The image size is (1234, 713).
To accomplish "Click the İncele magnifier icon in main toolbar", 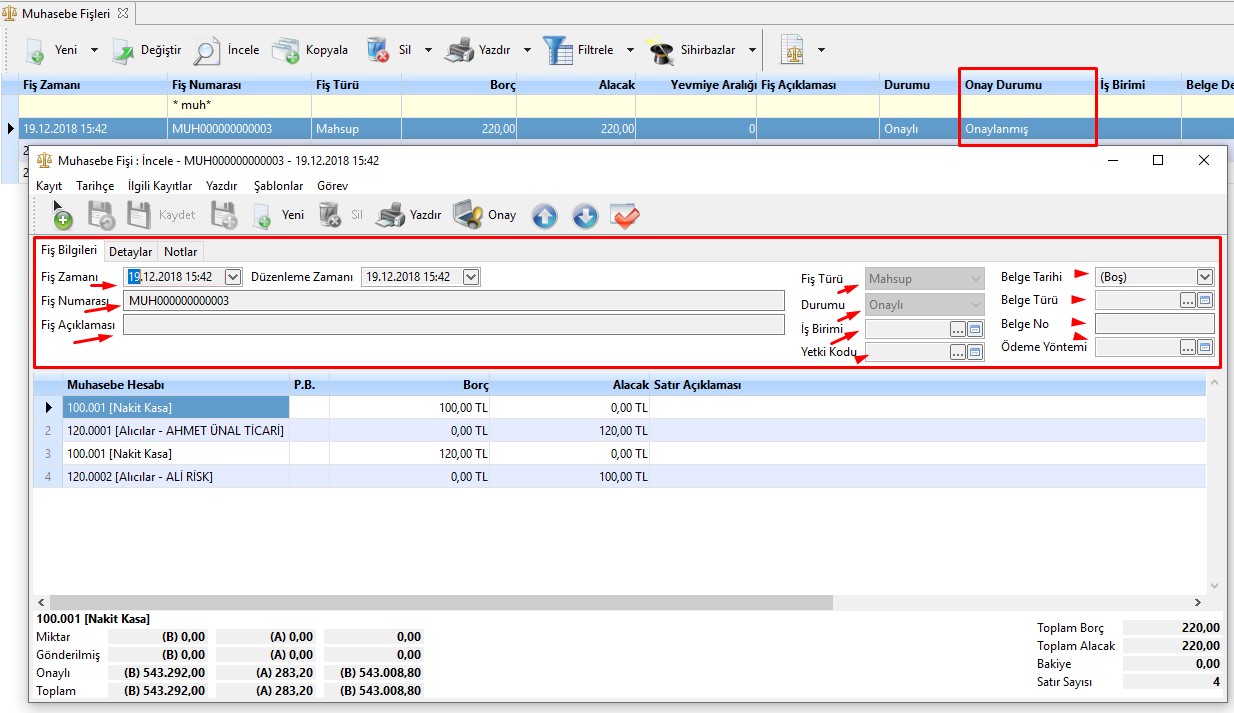I will (208, 50).
